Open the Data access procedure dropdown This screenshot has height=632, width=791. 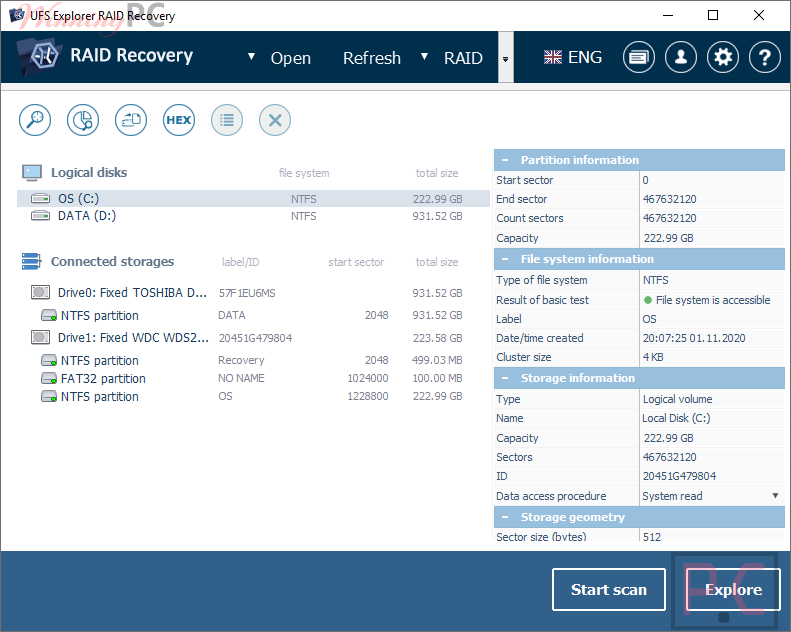[775, 496]
